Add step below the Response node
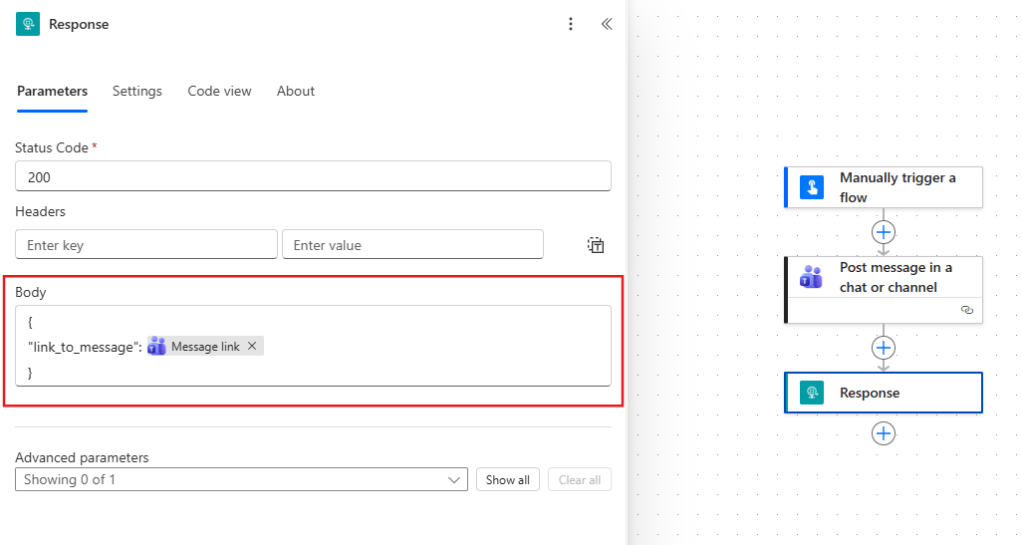1022x545 pixels. click(883, 434)
